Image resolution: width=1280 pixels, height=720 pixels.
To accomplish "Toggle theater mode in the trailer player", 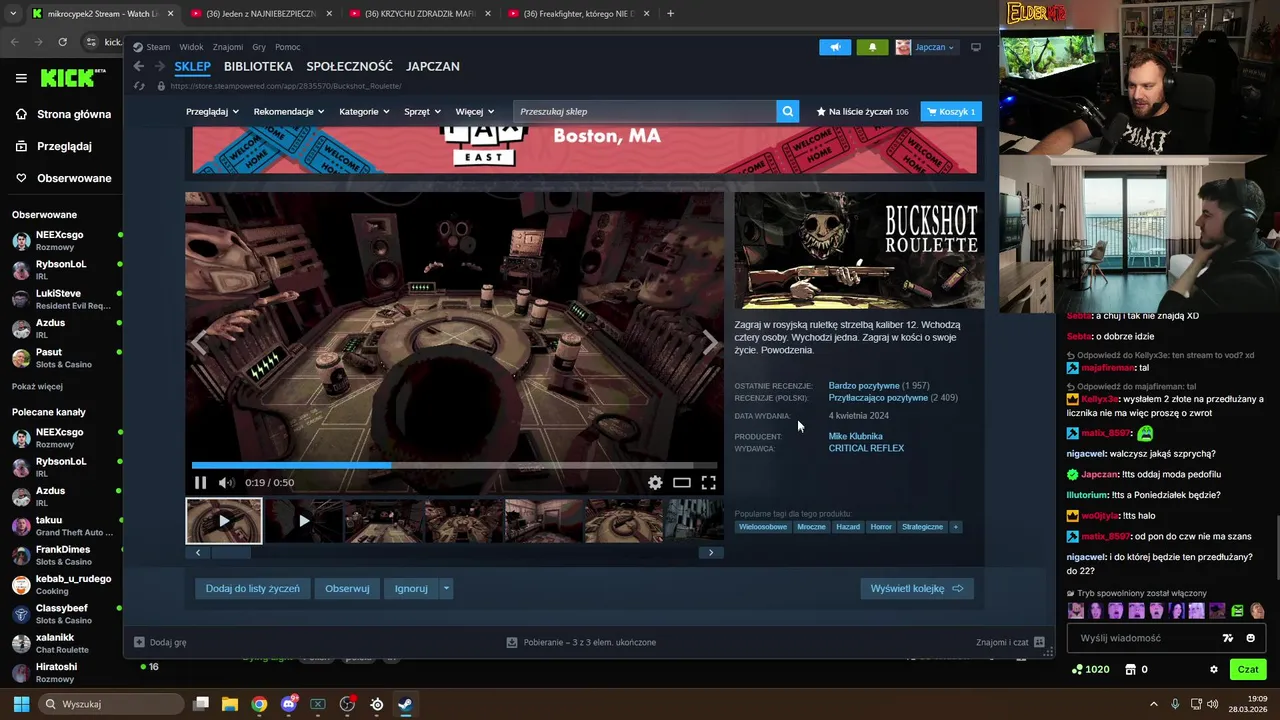I will pos(682,483).
